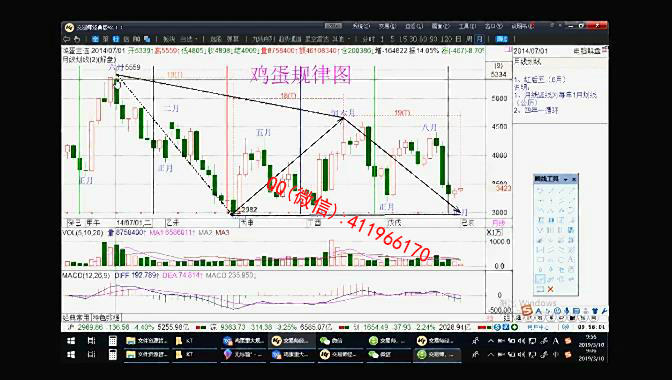Click the wrench settings icon in IME bar
672x380 pixels.
pos(604,311)
